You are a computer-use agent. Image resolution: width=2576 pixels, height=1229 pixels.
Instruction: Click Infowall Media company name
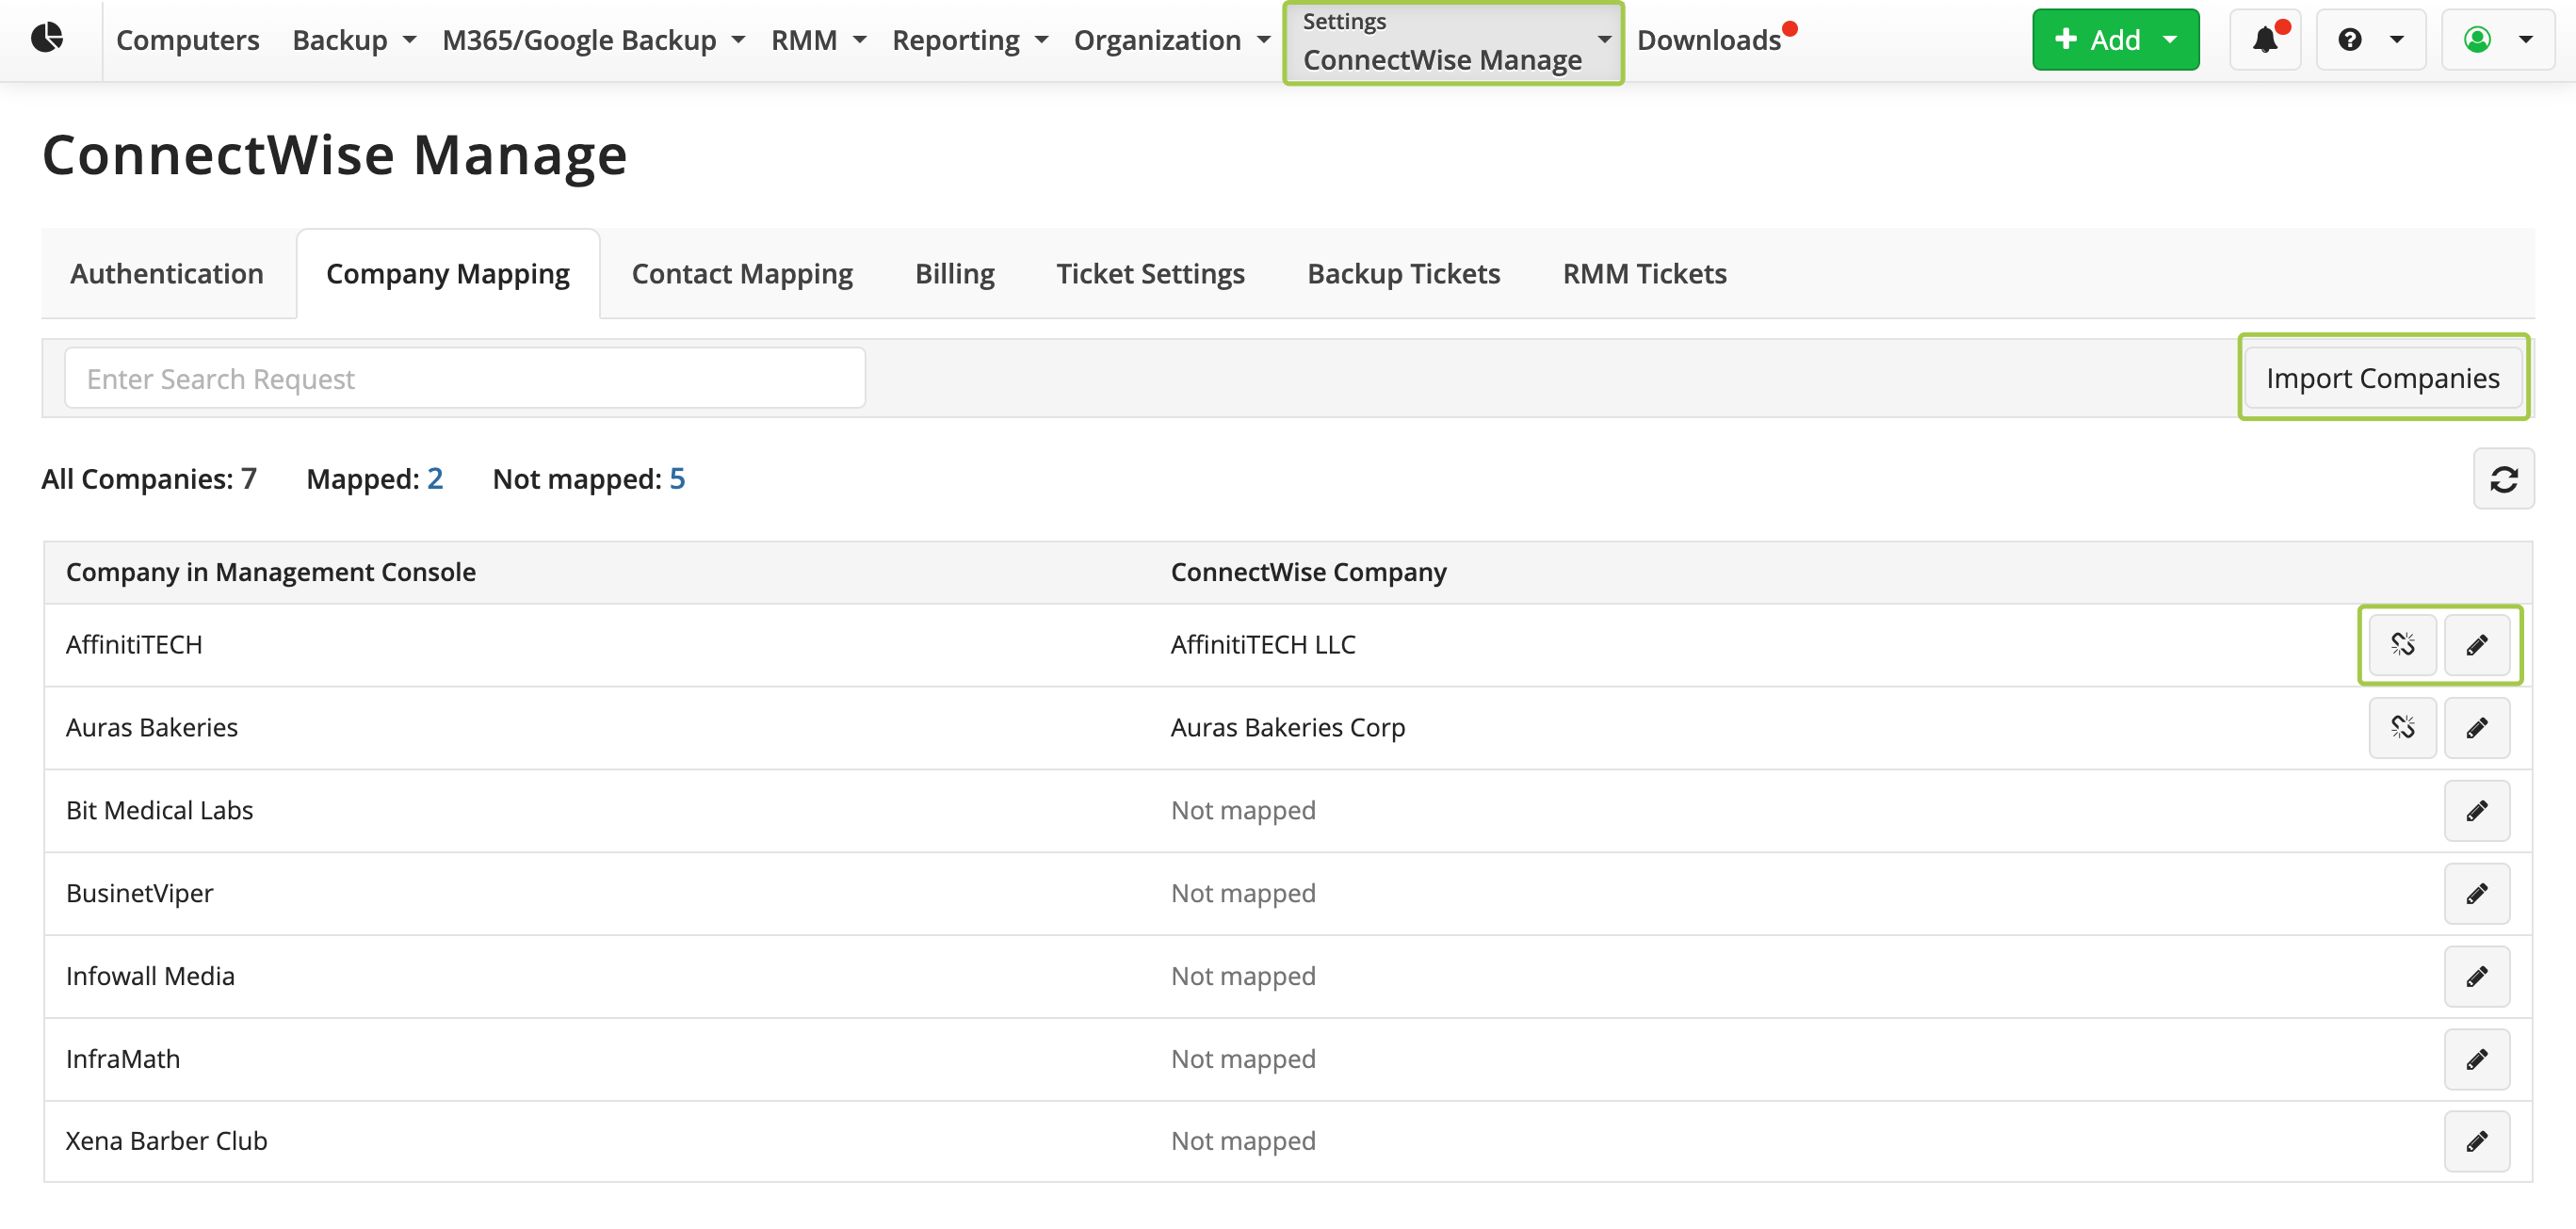tap(150, 977)
